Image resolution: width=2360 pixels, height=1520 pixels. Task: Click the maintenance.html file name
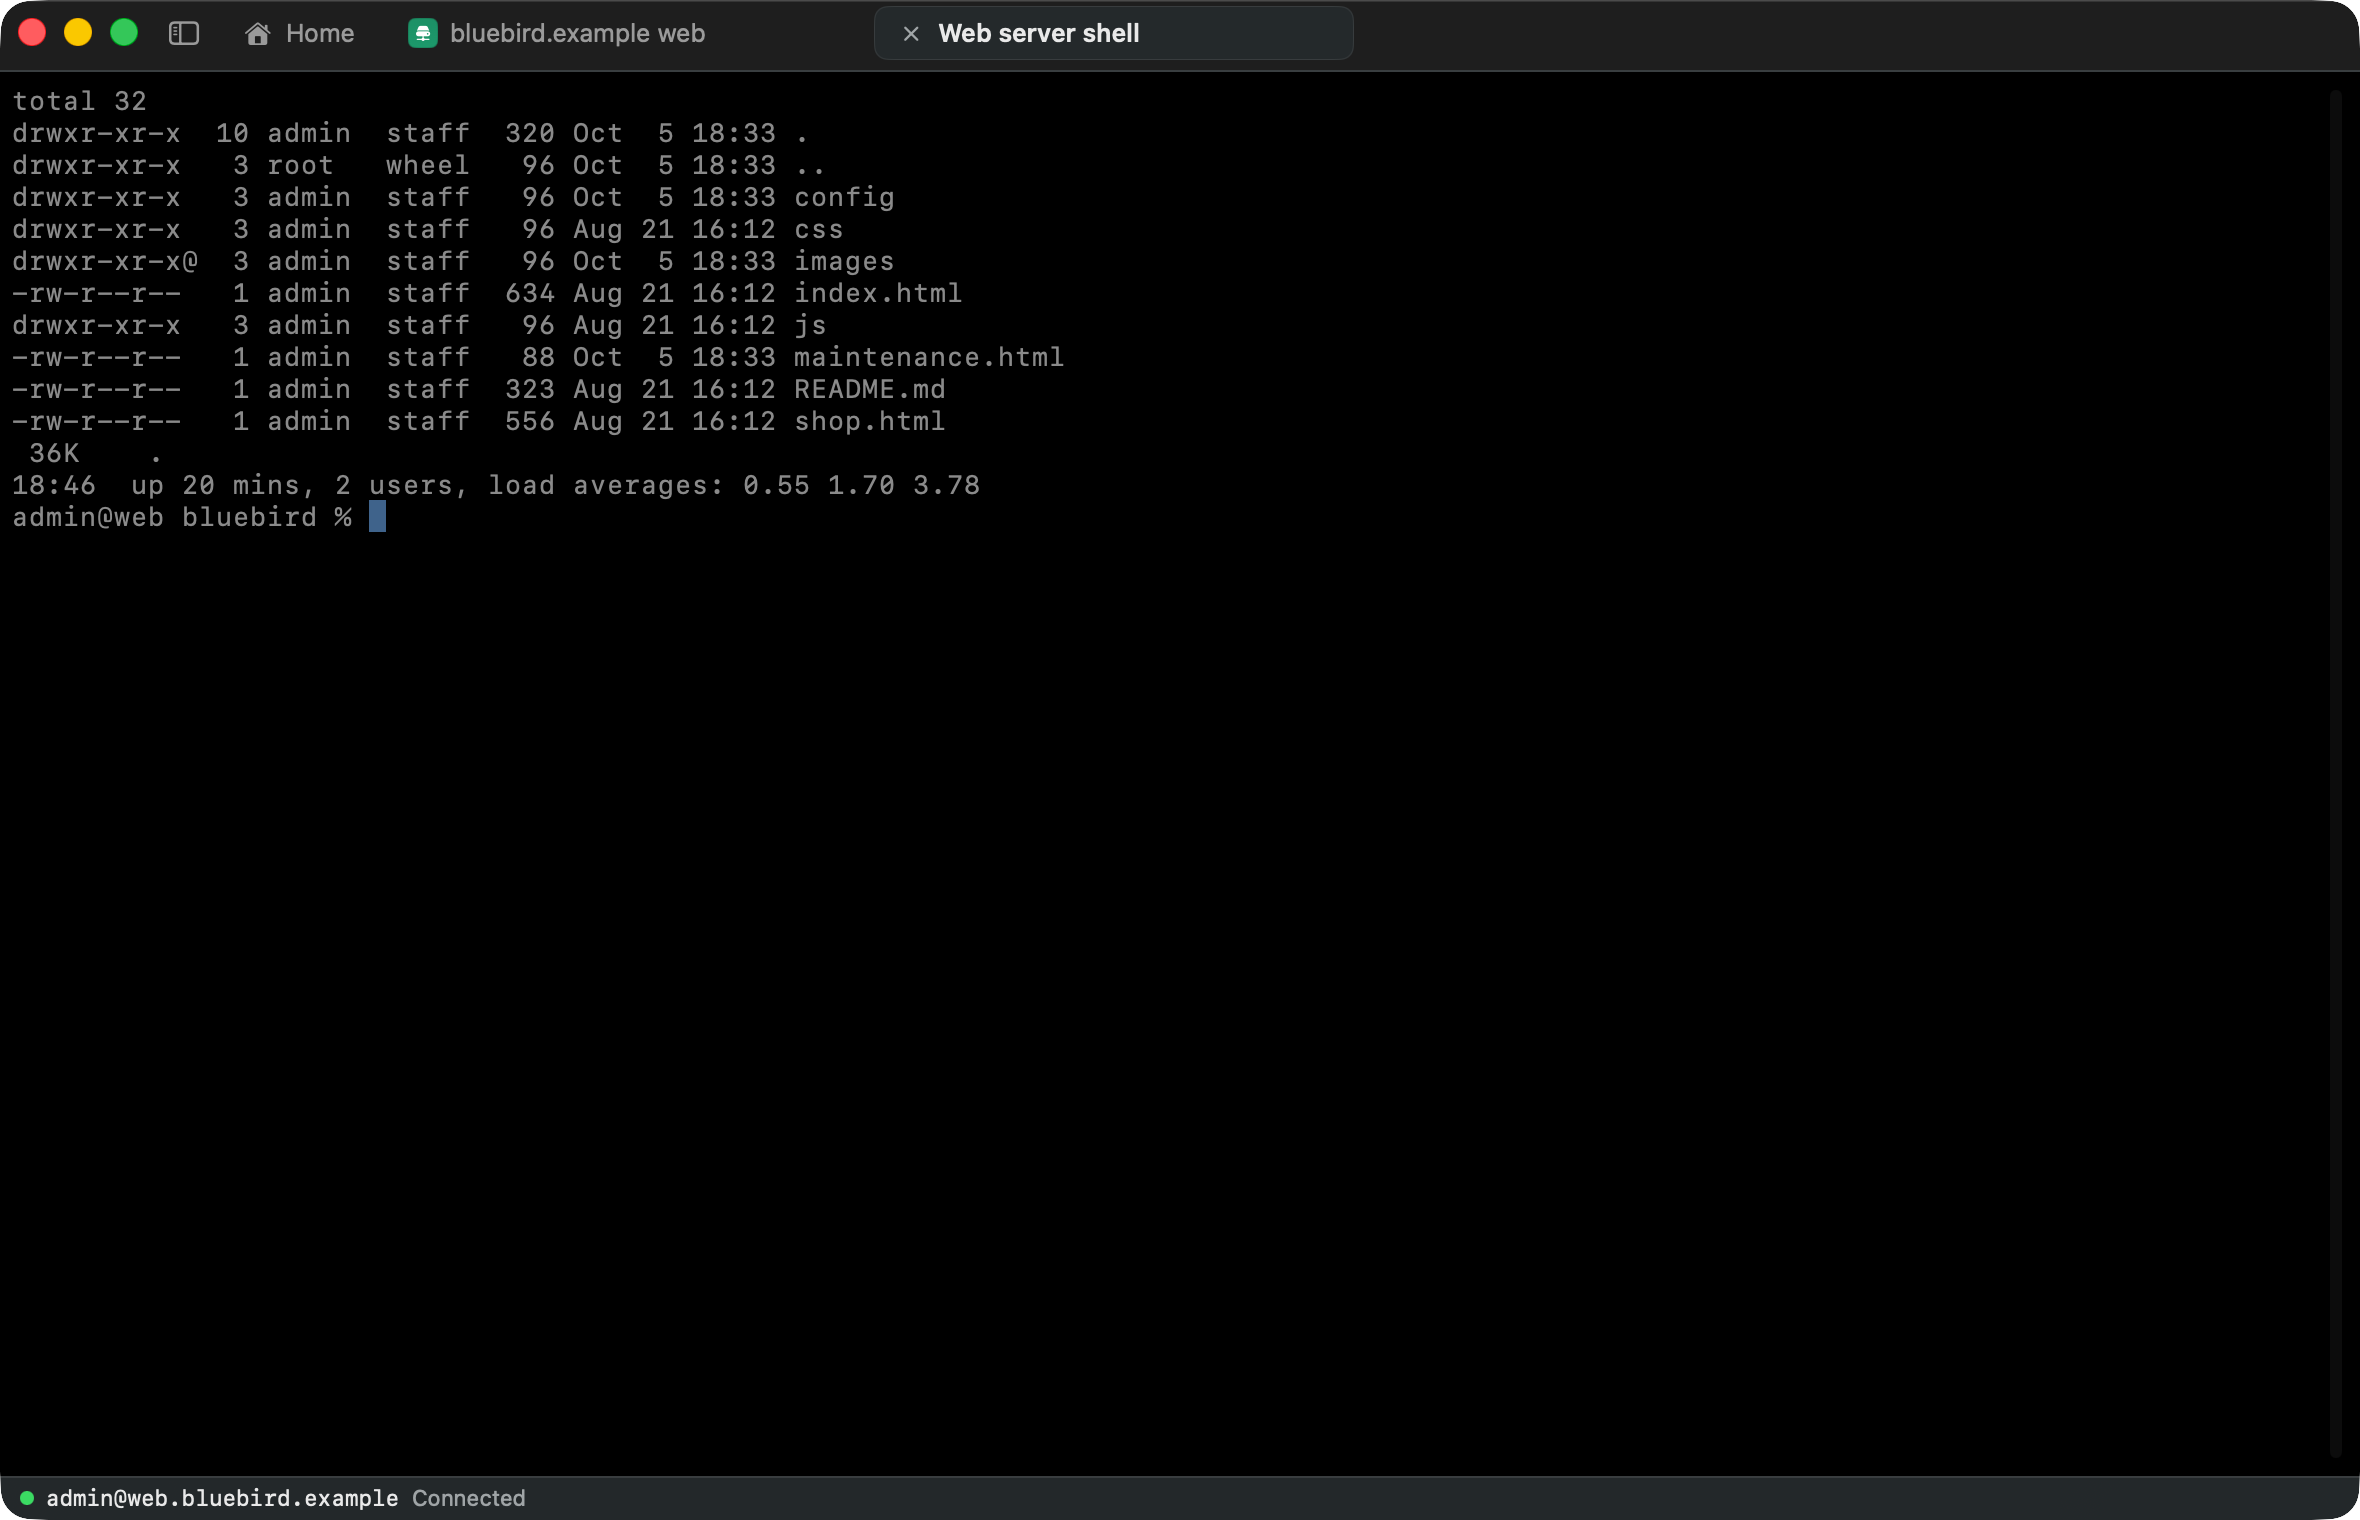(929, 357)
